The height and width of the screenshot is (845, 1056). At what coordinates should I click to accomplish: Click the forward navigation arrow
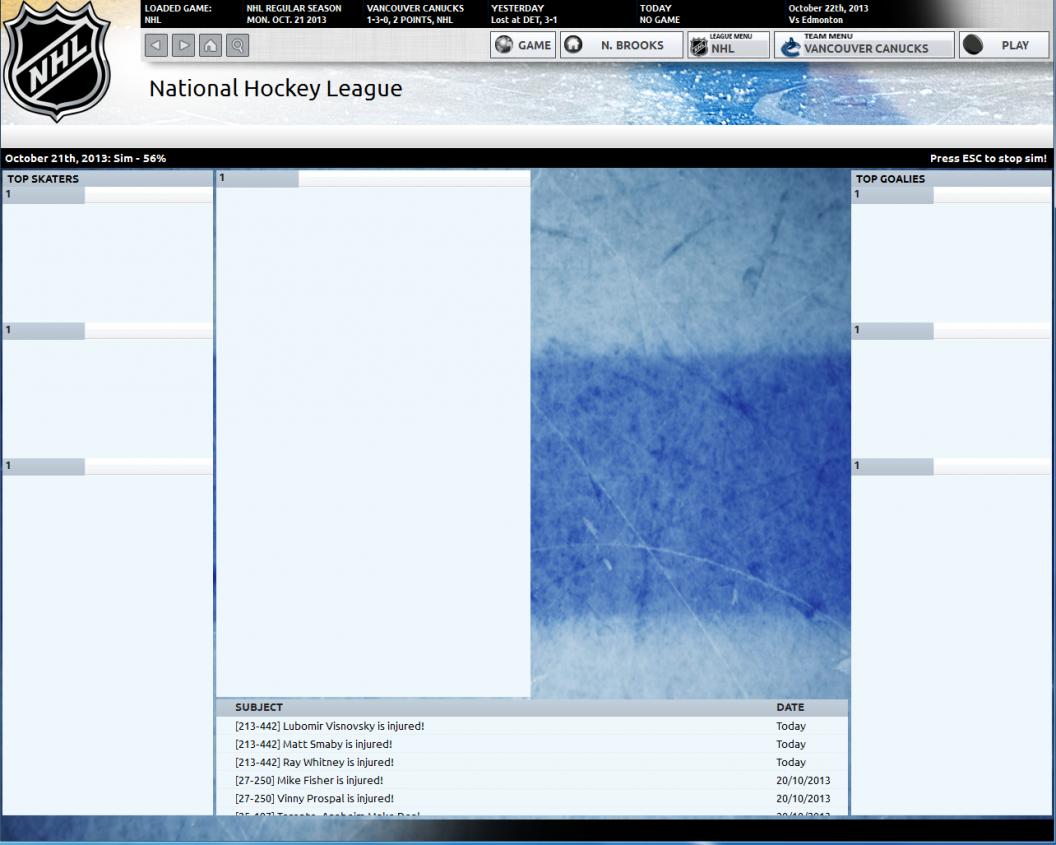pyautogui.click(x=183, y=45)
